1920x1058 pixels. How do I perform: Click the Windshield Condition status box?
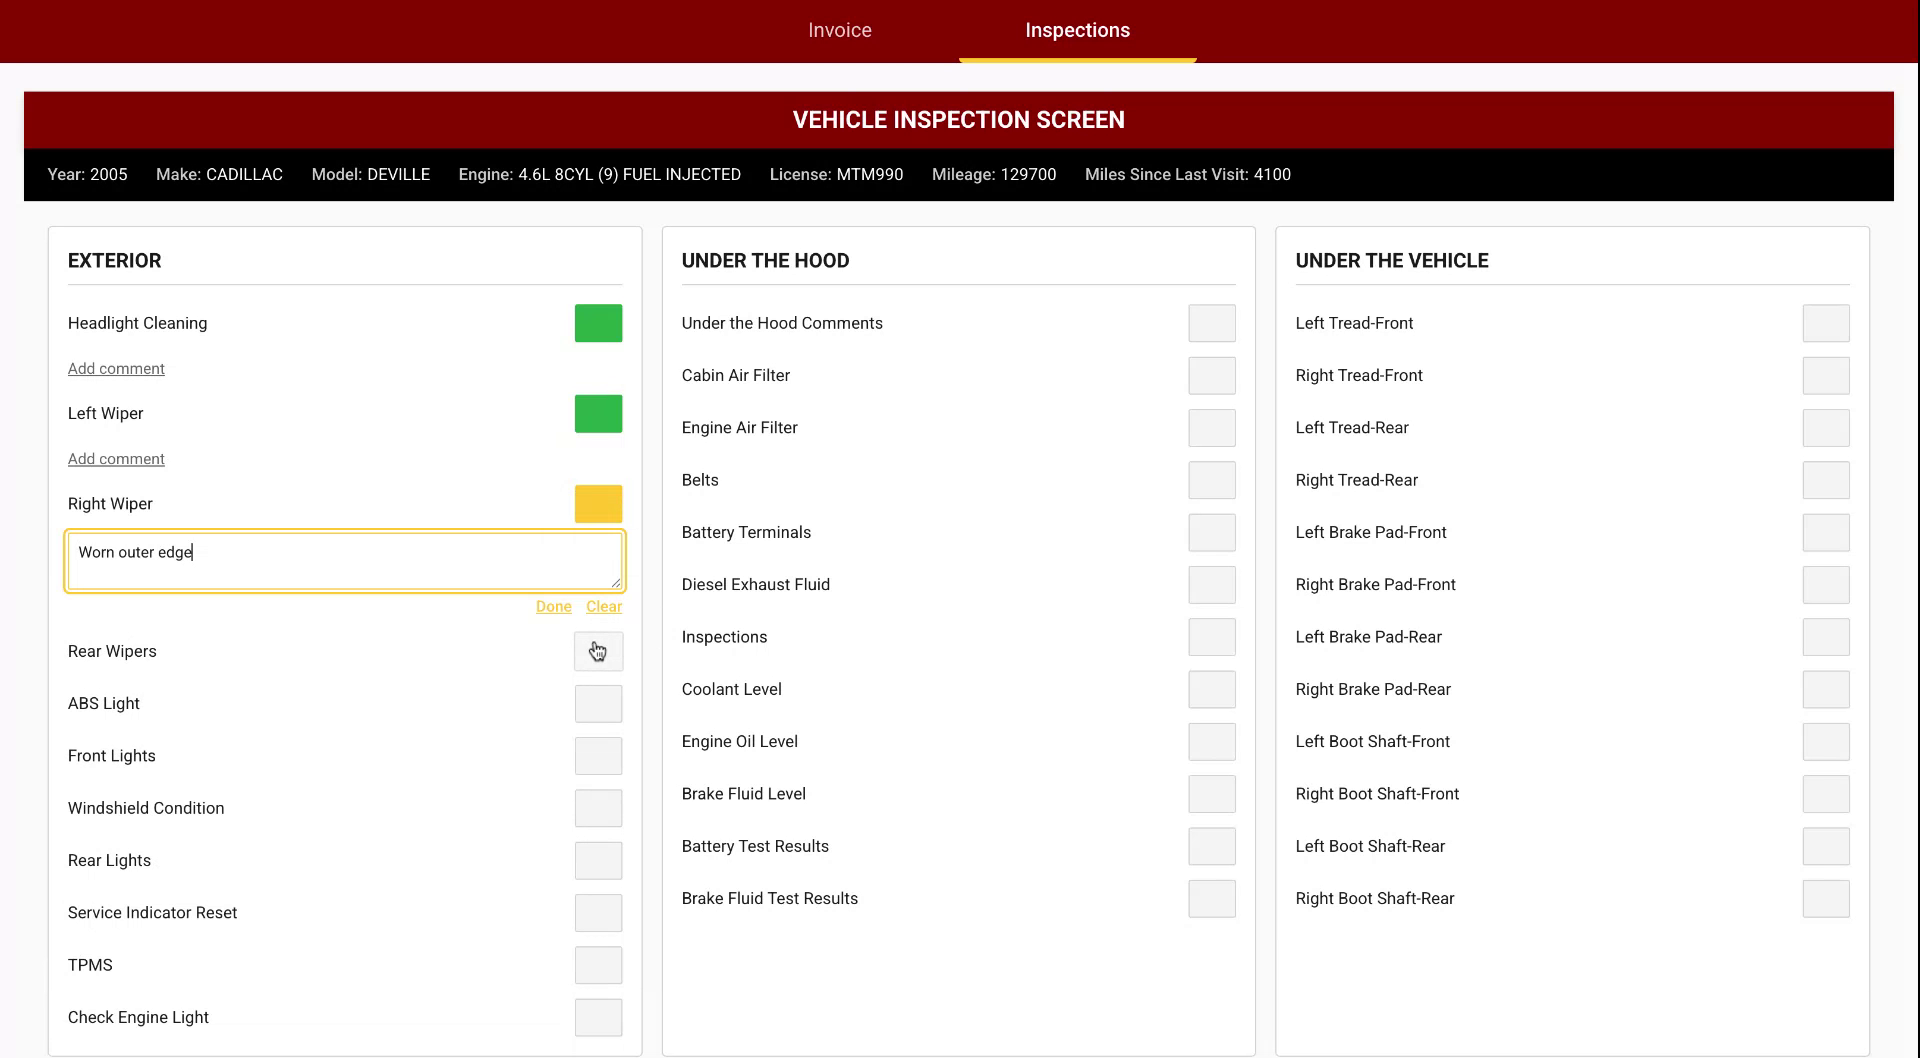(597, 808)
